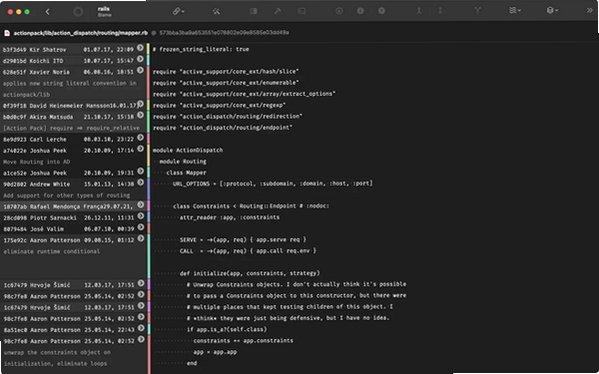Open commit b0d0c9f via its arrow icon
This screenshot has height=374, width=599.
140,115
